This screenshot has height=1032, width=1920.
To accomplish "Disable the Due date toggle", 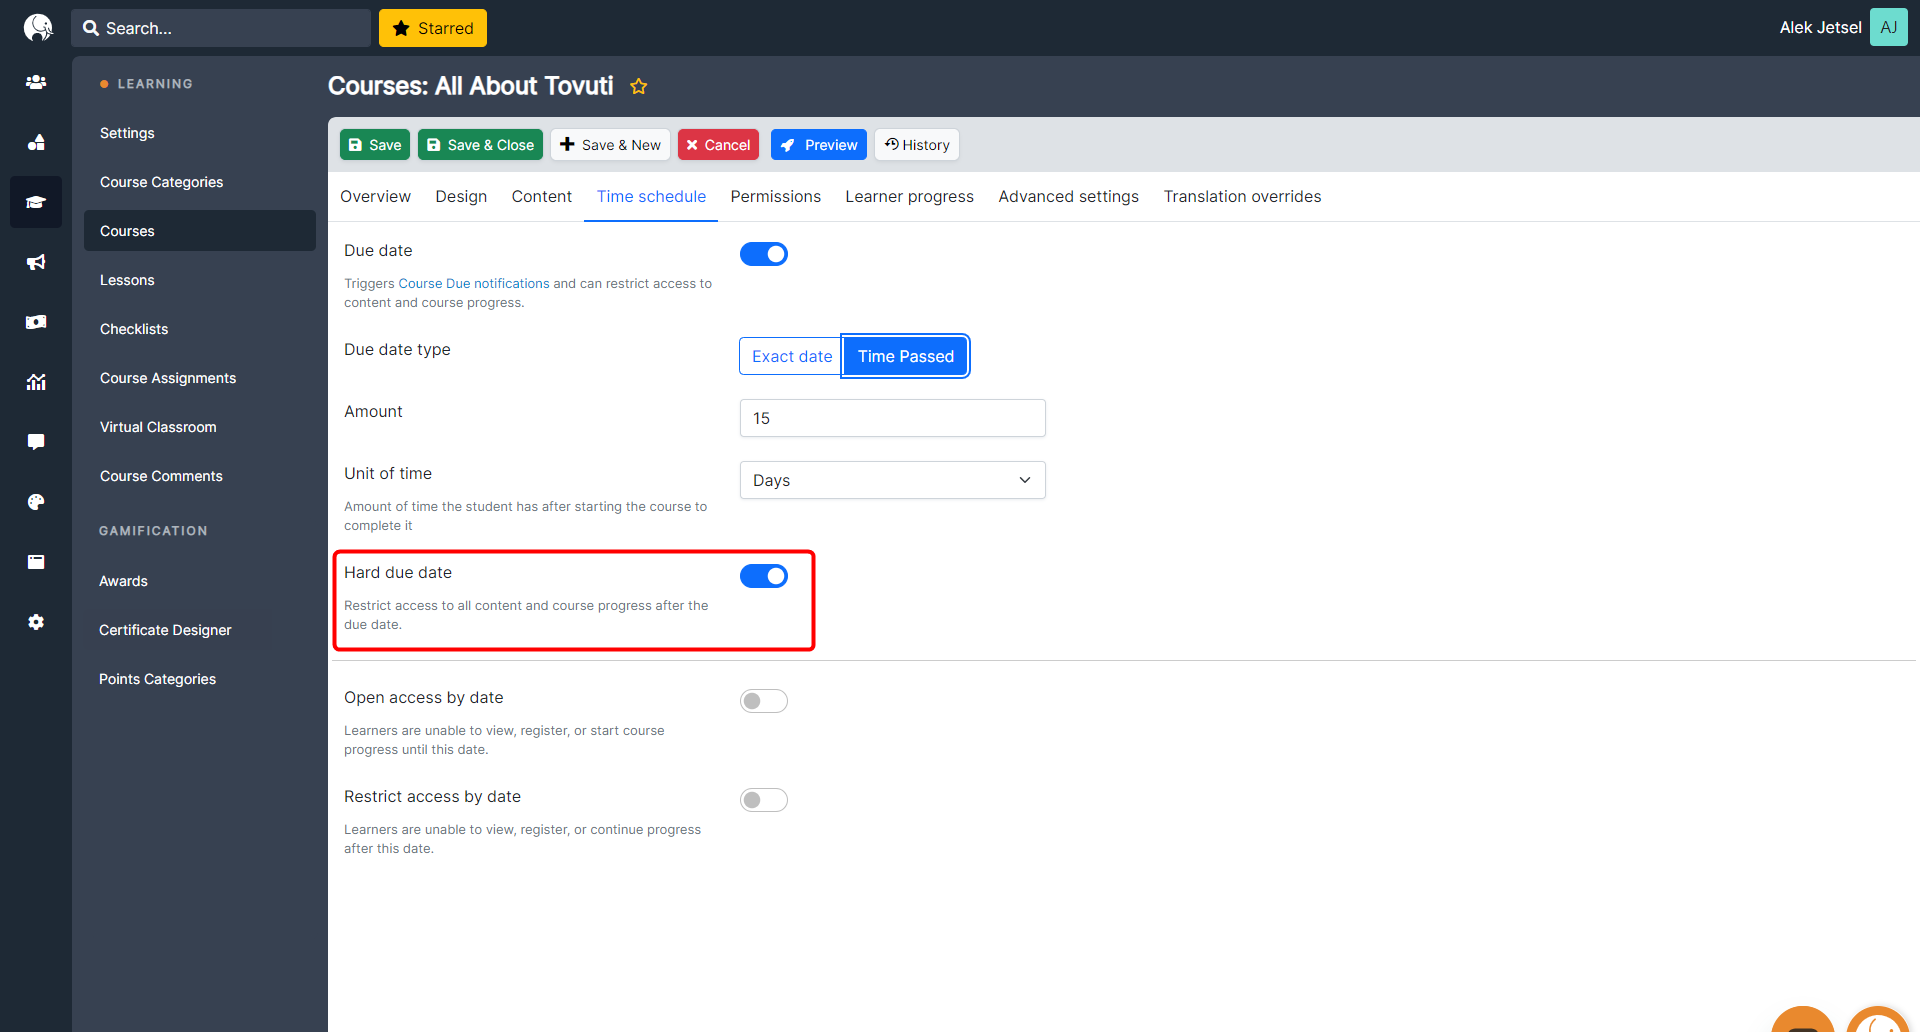I will (x=763, y=254).
